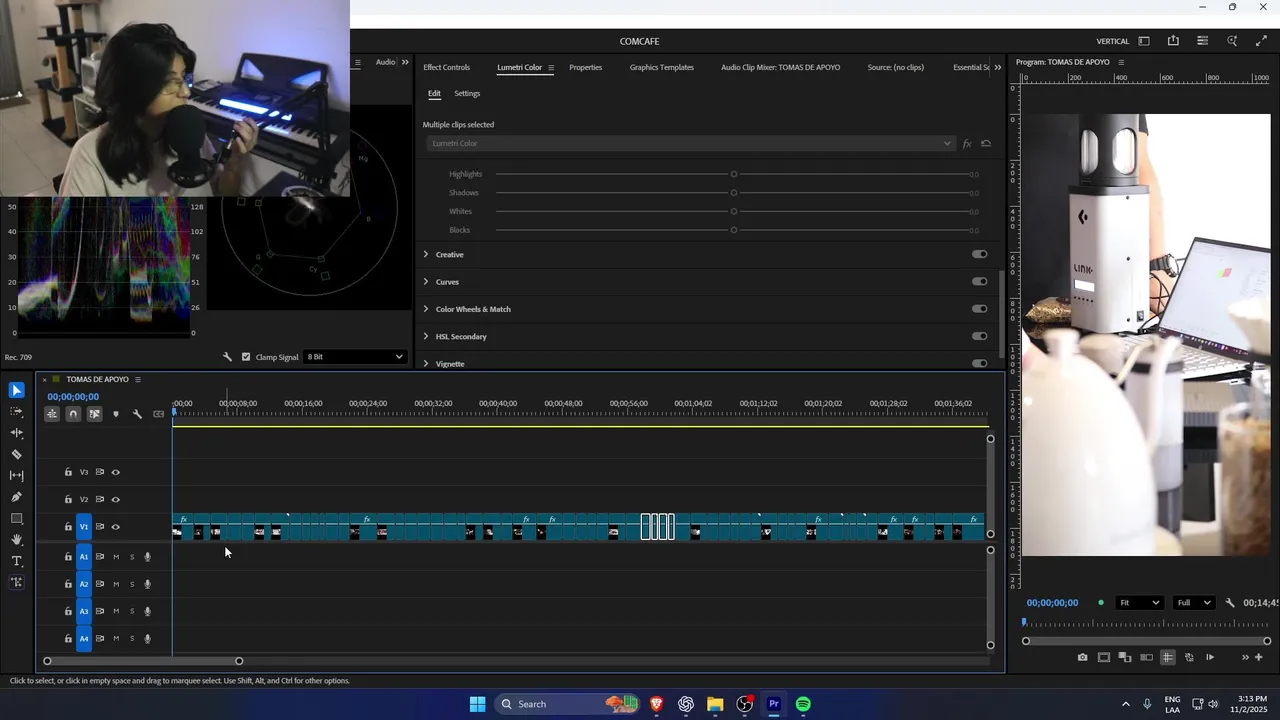The height and width of the screenshot is (720, 1280).
Task: Disable the HSL Secondary toggle
Action: point(980,336)
